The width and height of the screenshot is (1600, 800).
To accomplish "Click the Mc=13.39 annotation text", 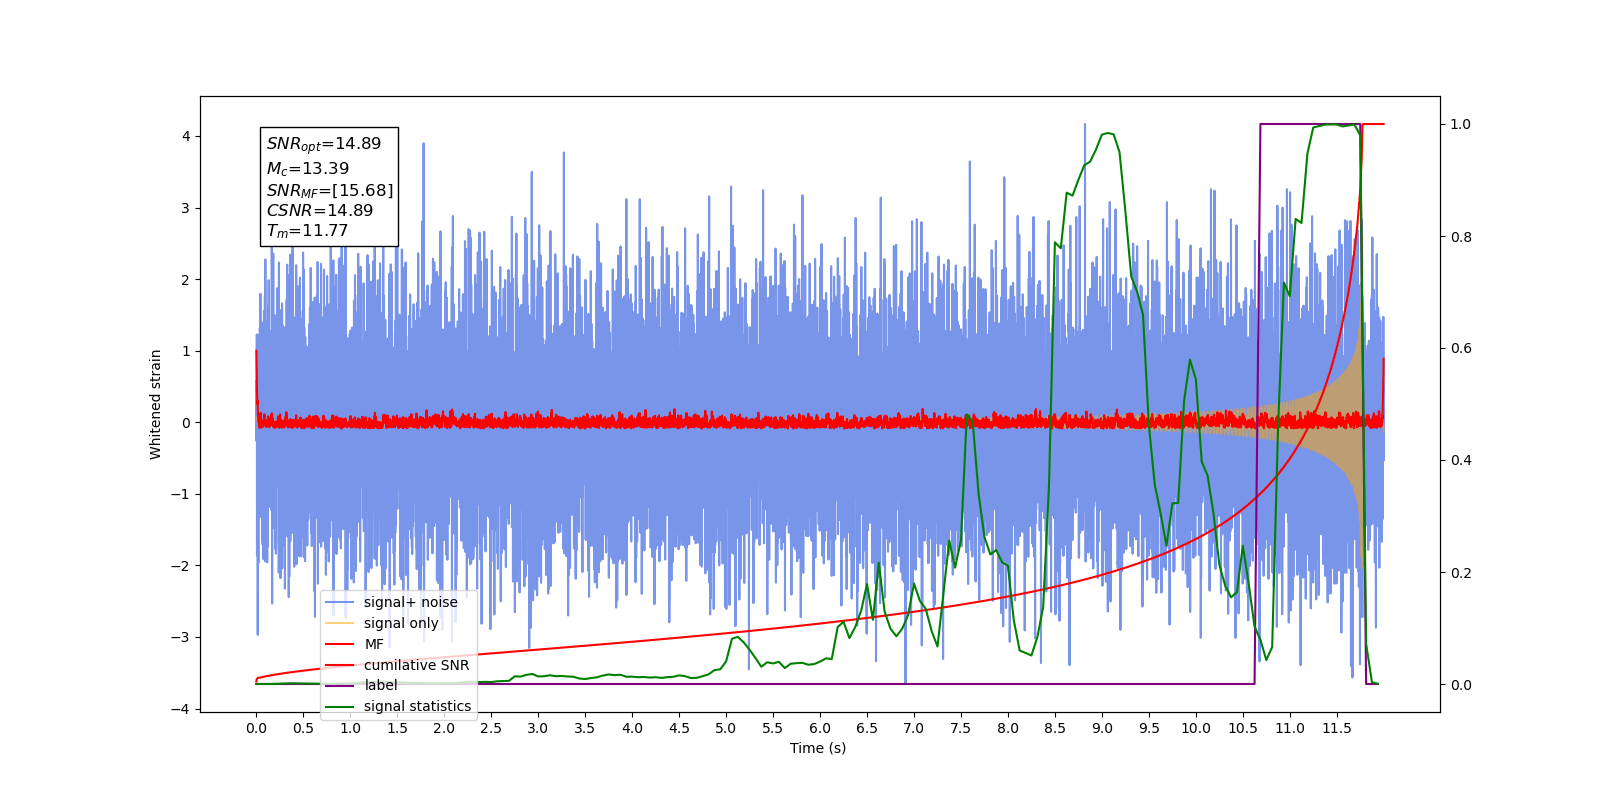I will tap(308, 169).
